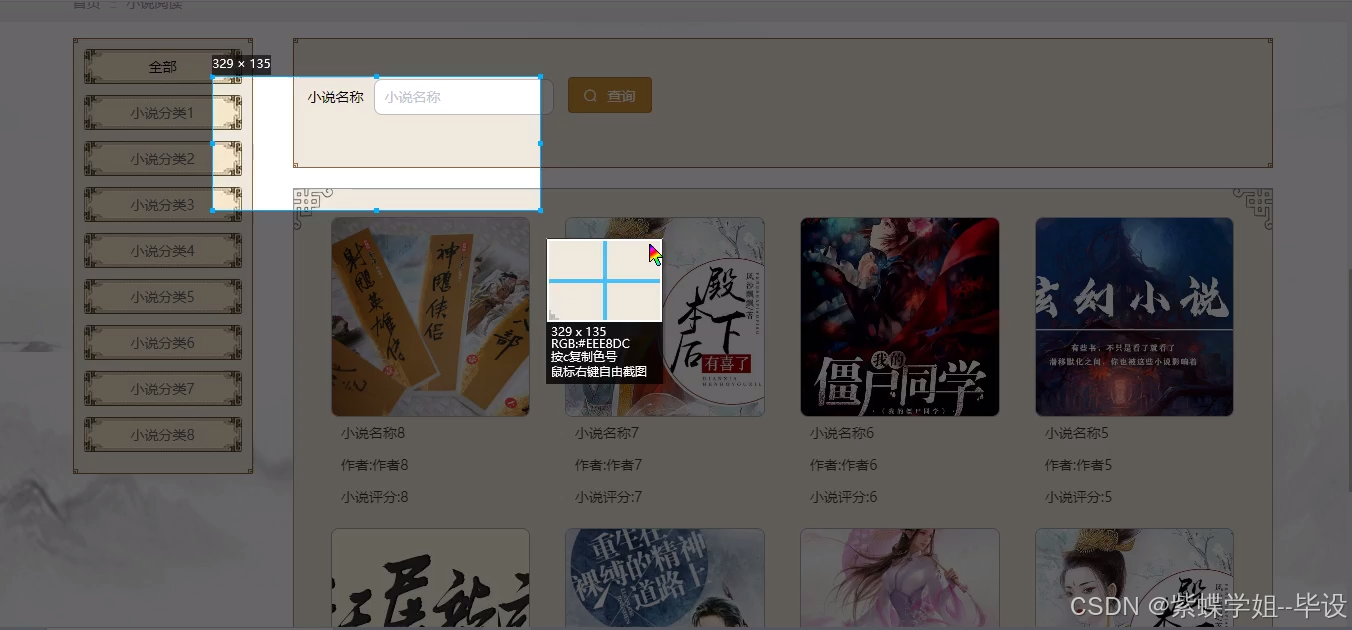Click author text 作者:作者7
The width and height of the screenshot is (1352, 630).
click(608, 465)
